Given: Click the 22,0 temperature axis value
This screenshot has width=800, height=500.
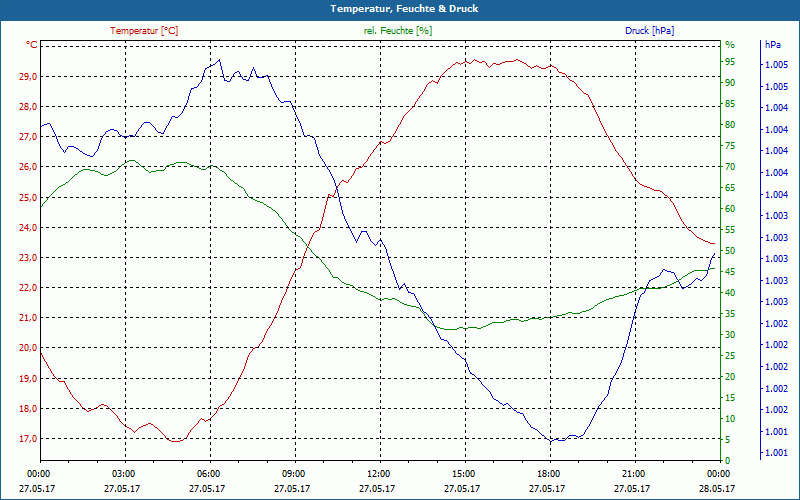Looking at the screenshot, I should pyautogui.click(x=28, y=288).
